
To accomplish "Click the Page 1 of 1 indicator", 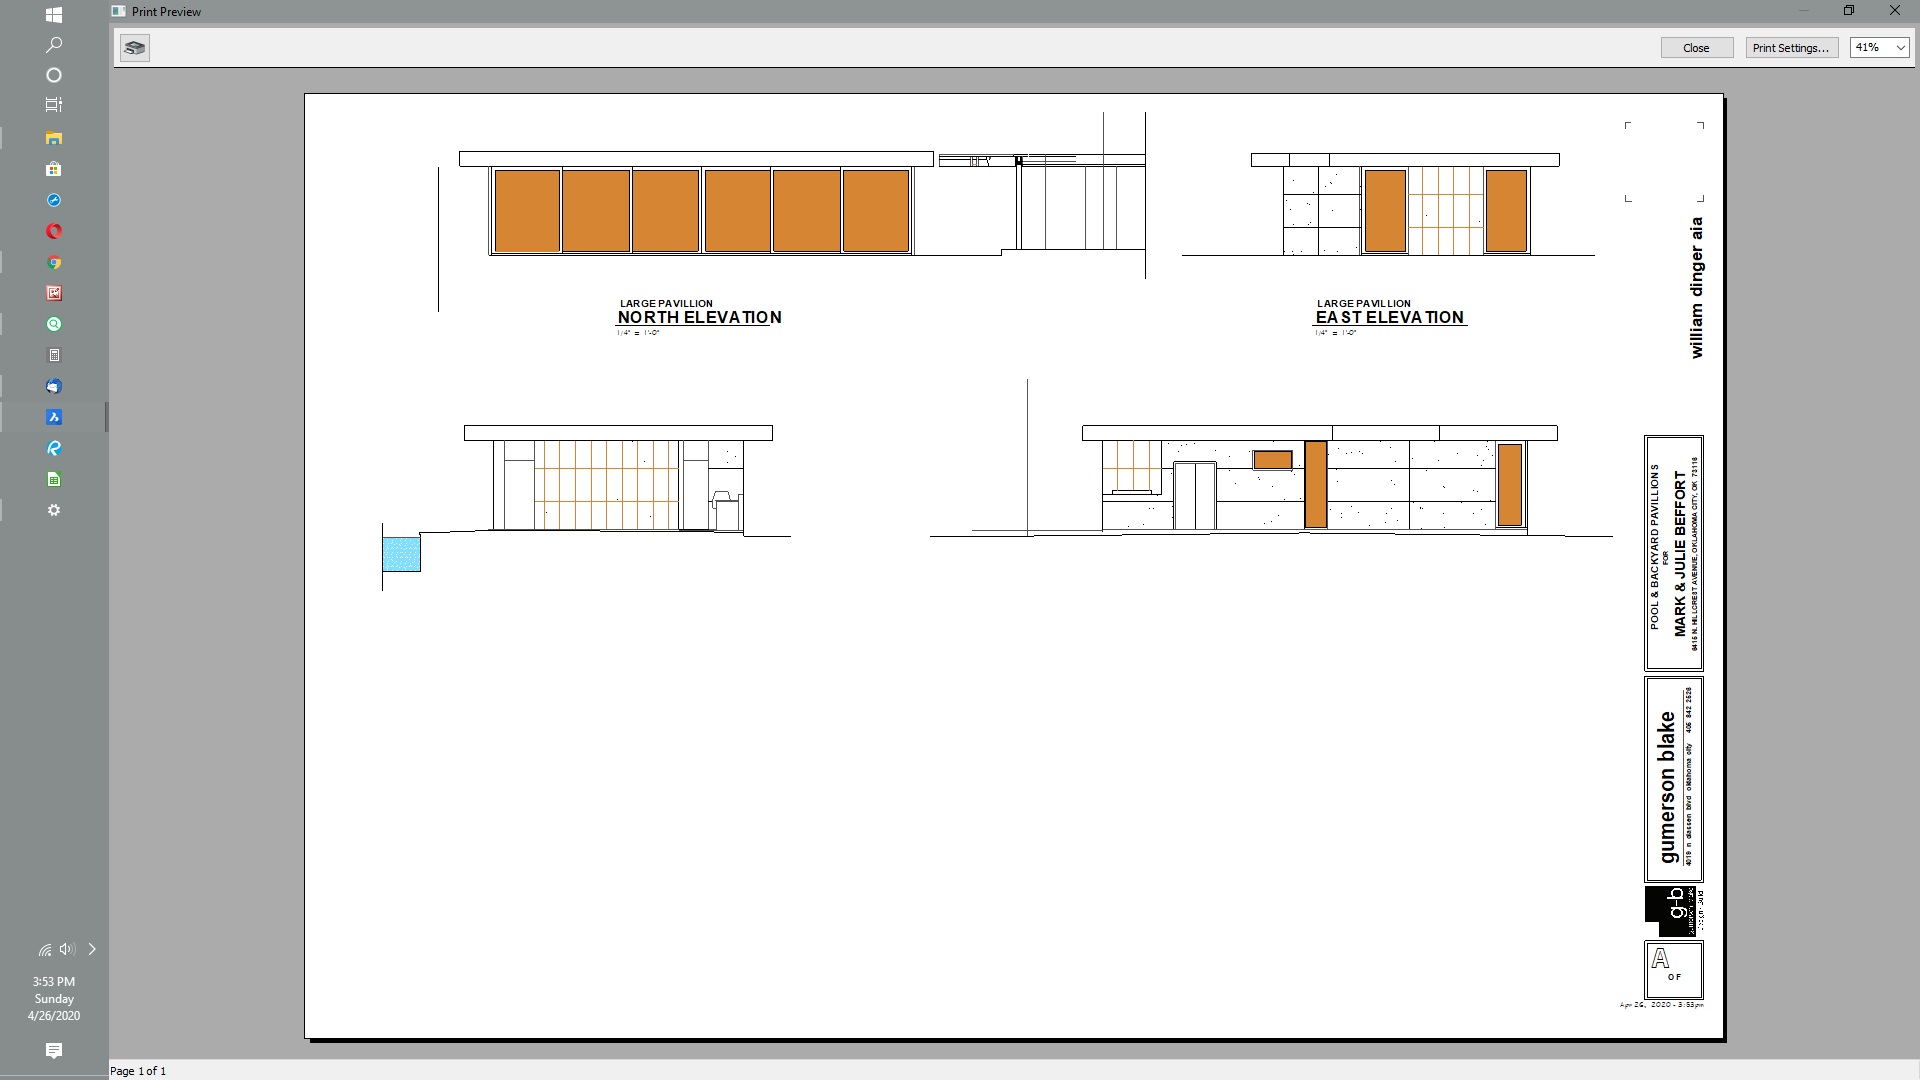I will coord(137,1069).
